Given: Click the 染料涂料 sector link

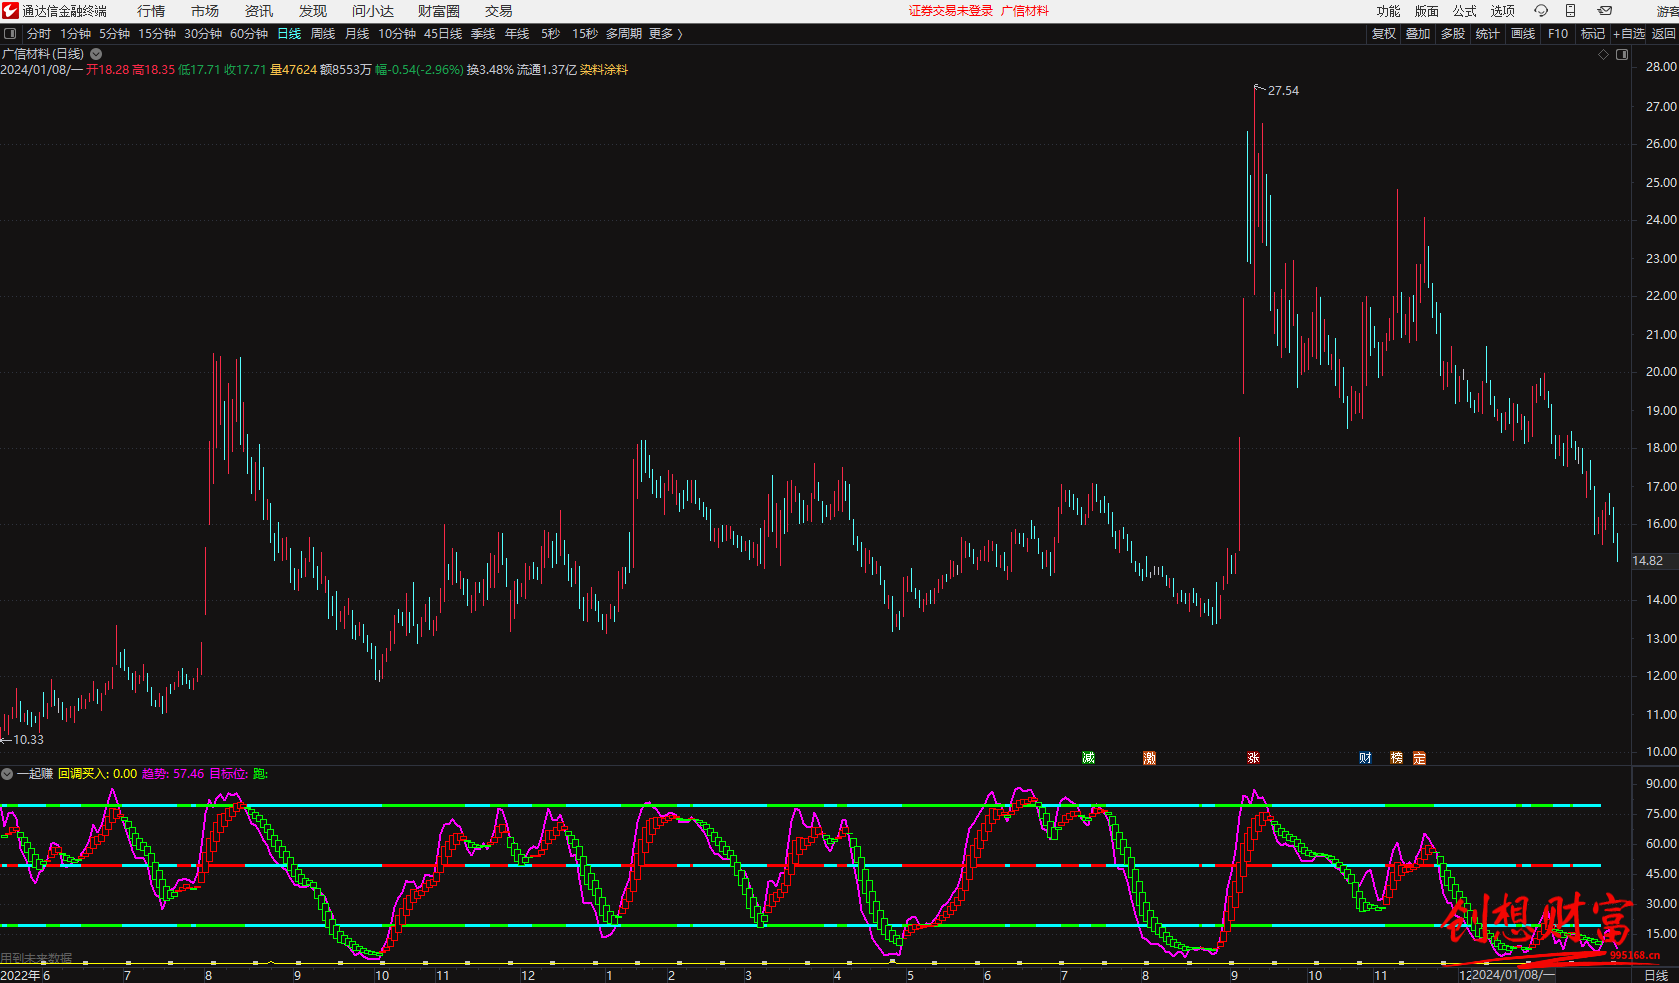Looking at the screenshot, I should 604,70.
